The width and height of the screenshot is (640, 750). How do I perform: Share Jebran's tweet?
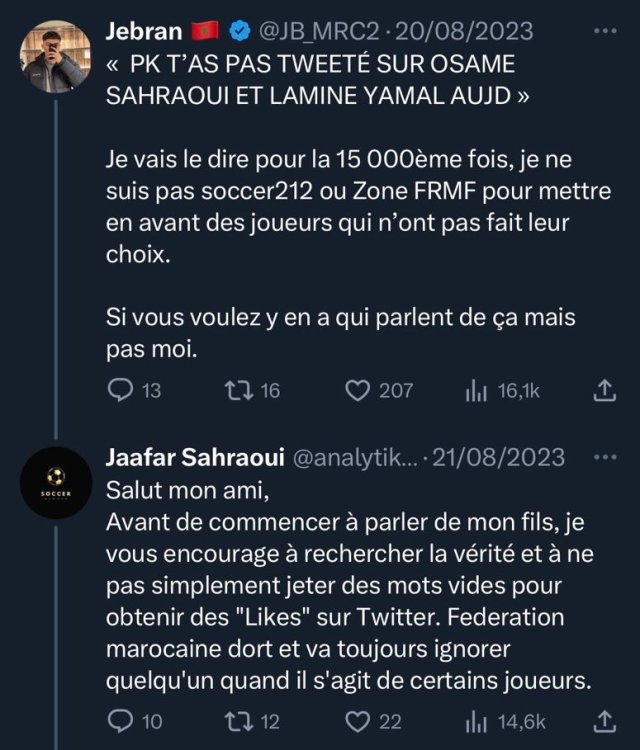(x=604, y=391)
